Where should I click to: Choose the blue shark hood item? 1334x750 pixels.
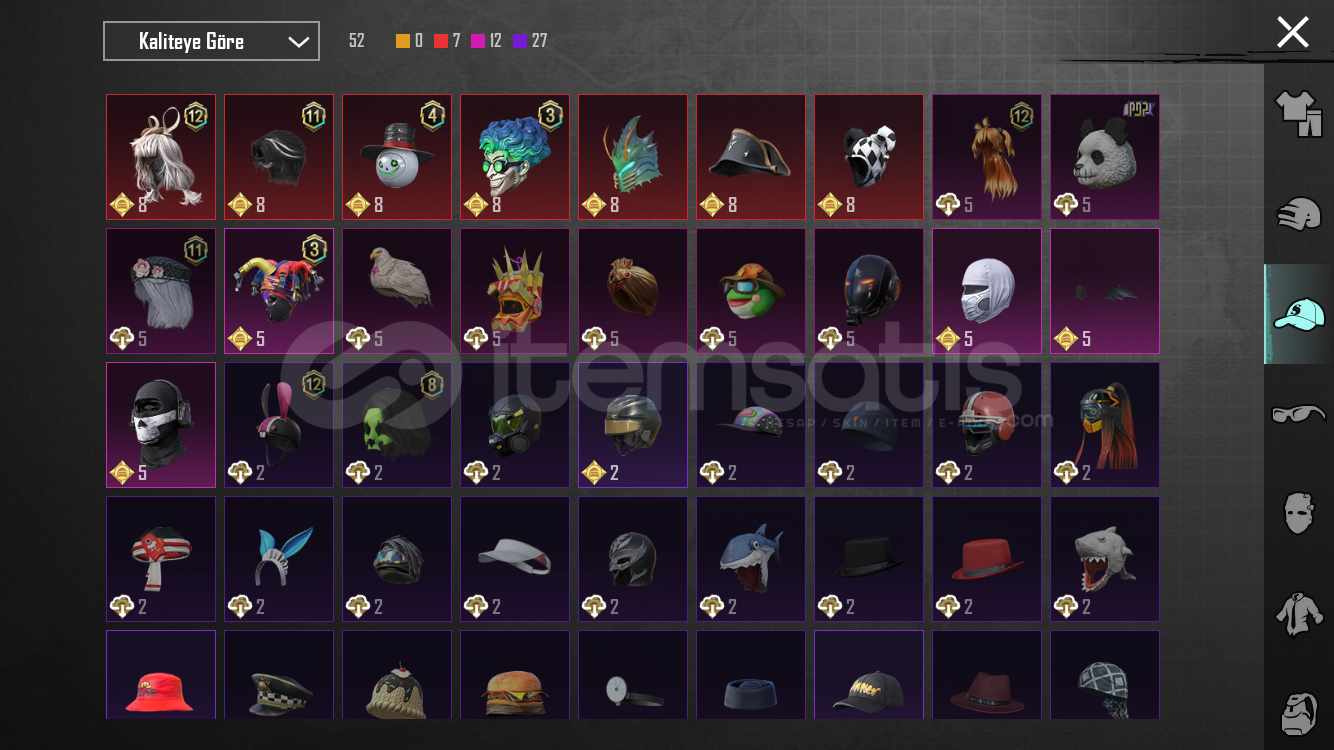tap(751, 559)
